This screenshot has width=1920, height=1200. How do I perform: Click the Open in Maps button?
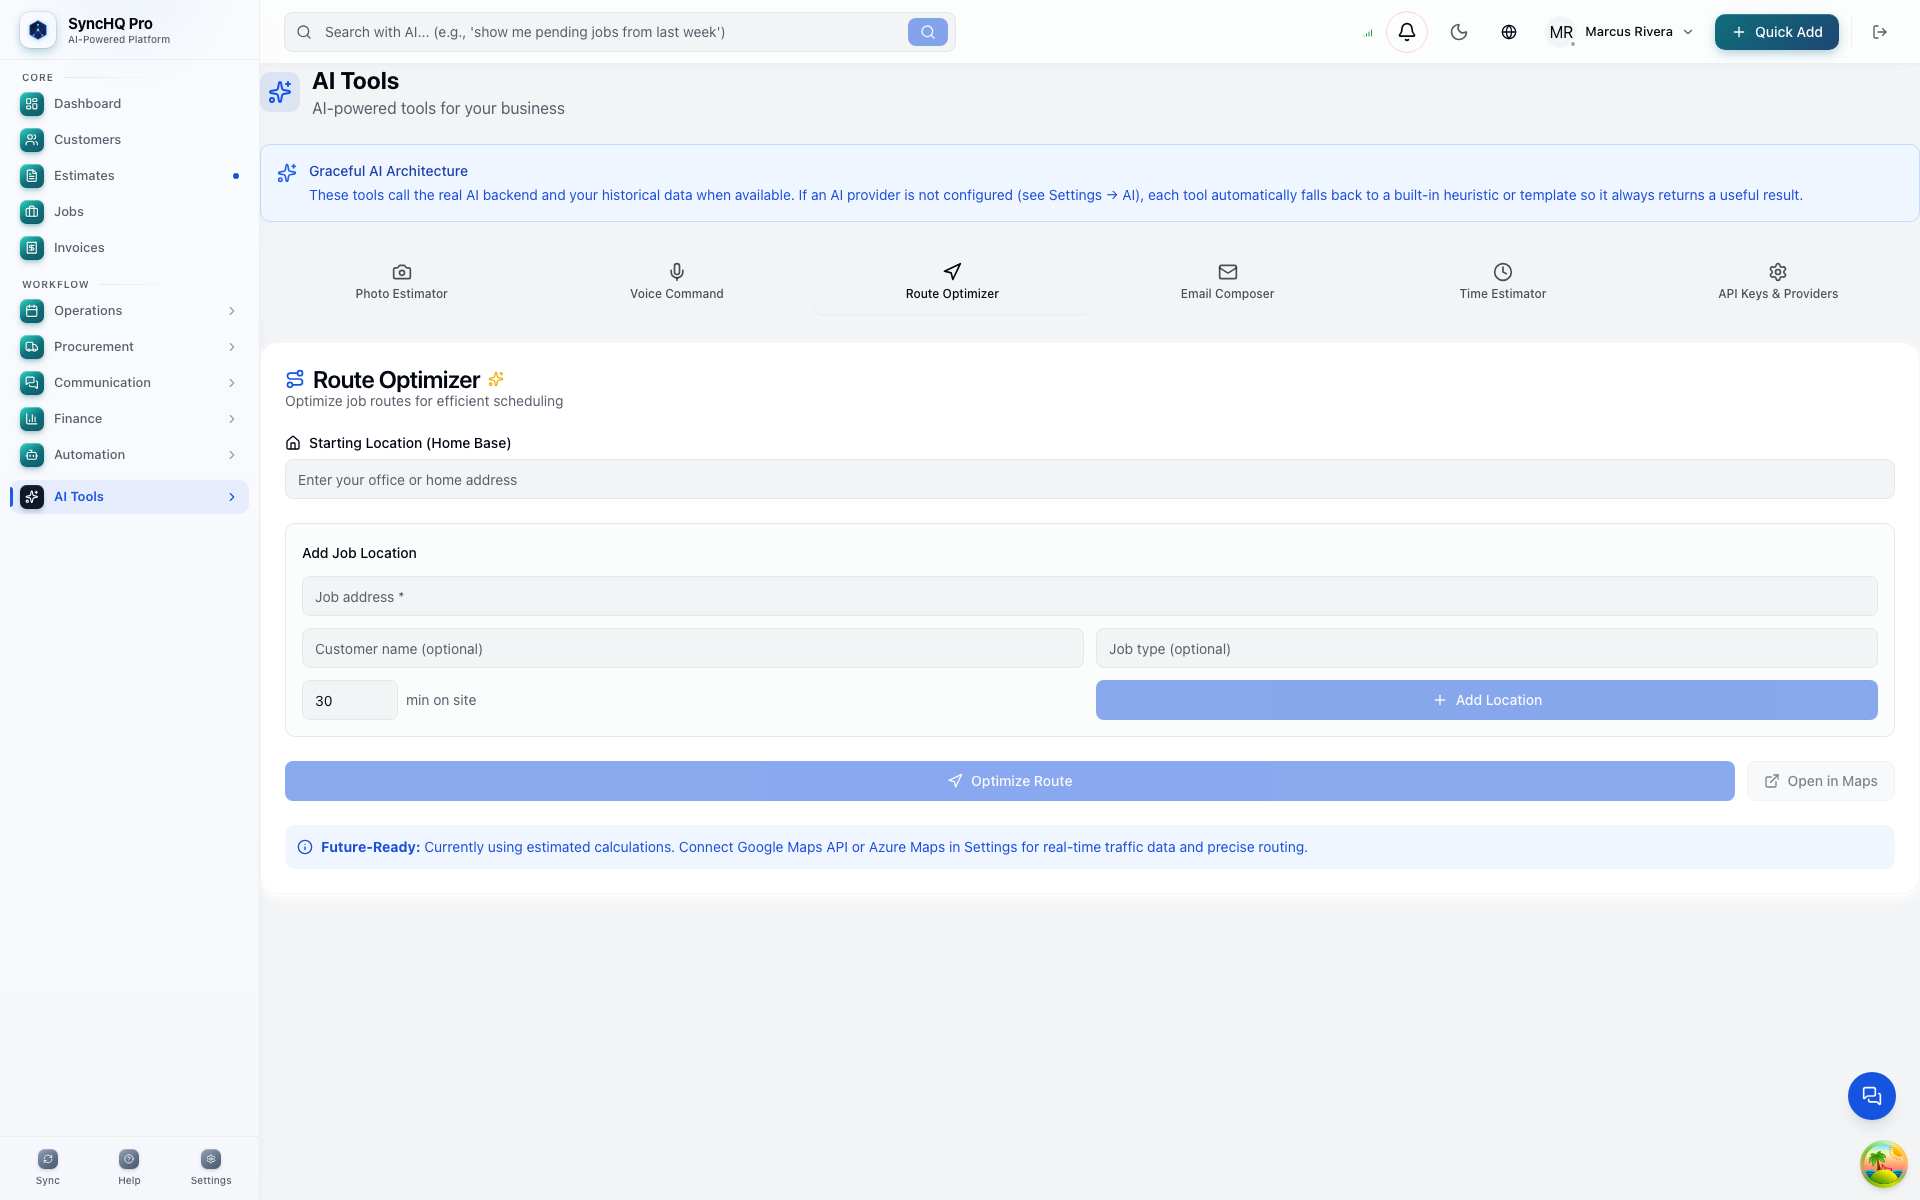pyautogui.click(x=1820, y=781)
